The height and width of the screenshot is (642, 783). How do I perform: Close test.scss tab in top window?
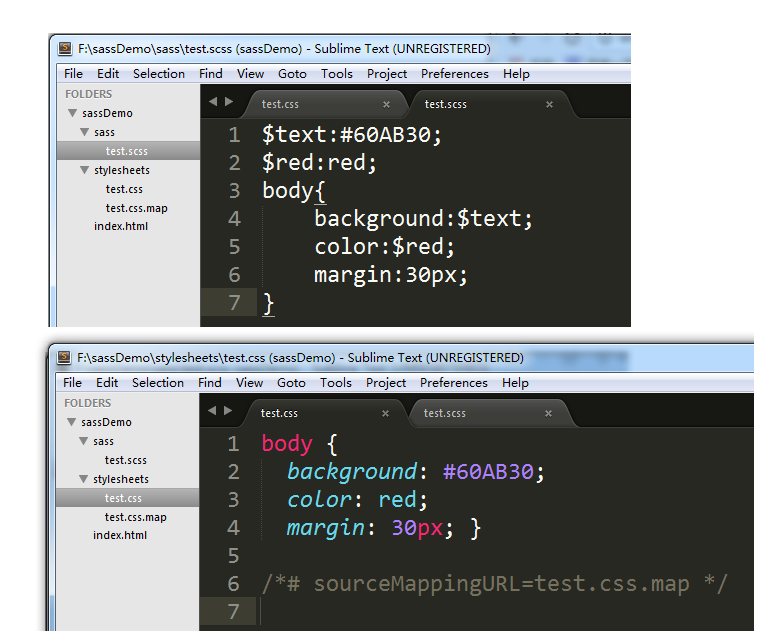(549, 104)
